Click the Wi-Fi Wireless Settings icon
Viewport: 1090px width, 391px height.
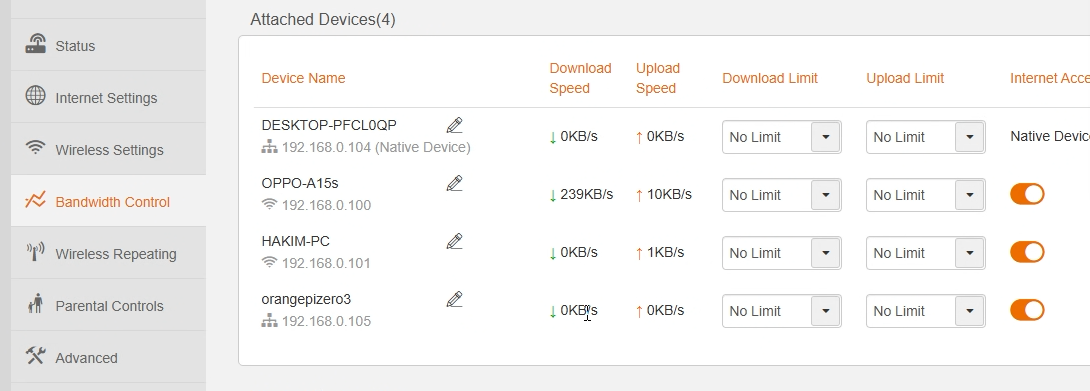35,147
